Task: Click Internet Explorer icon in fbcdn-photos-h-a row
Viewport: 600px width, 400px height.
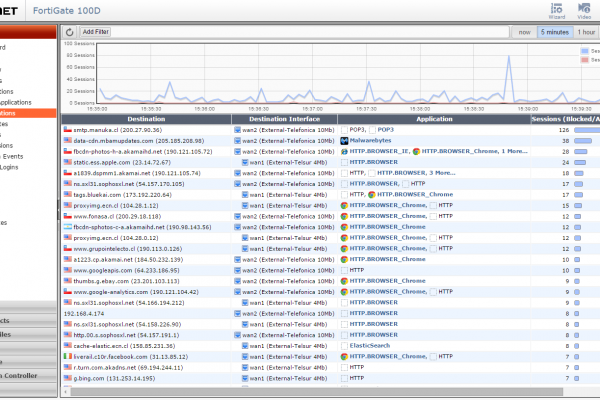Action: pos(344,152)
